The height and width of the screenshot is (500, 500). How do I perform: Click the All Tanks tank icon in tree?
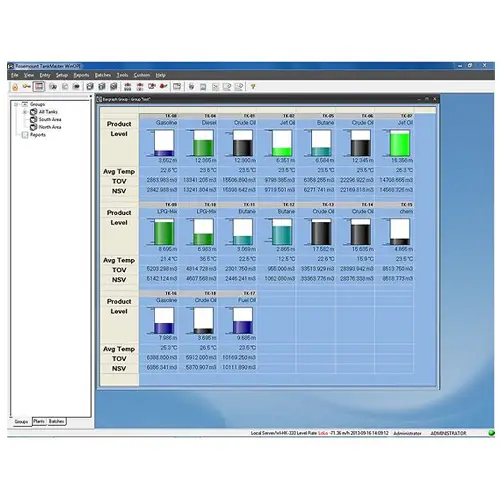click(x=33, y=112)
